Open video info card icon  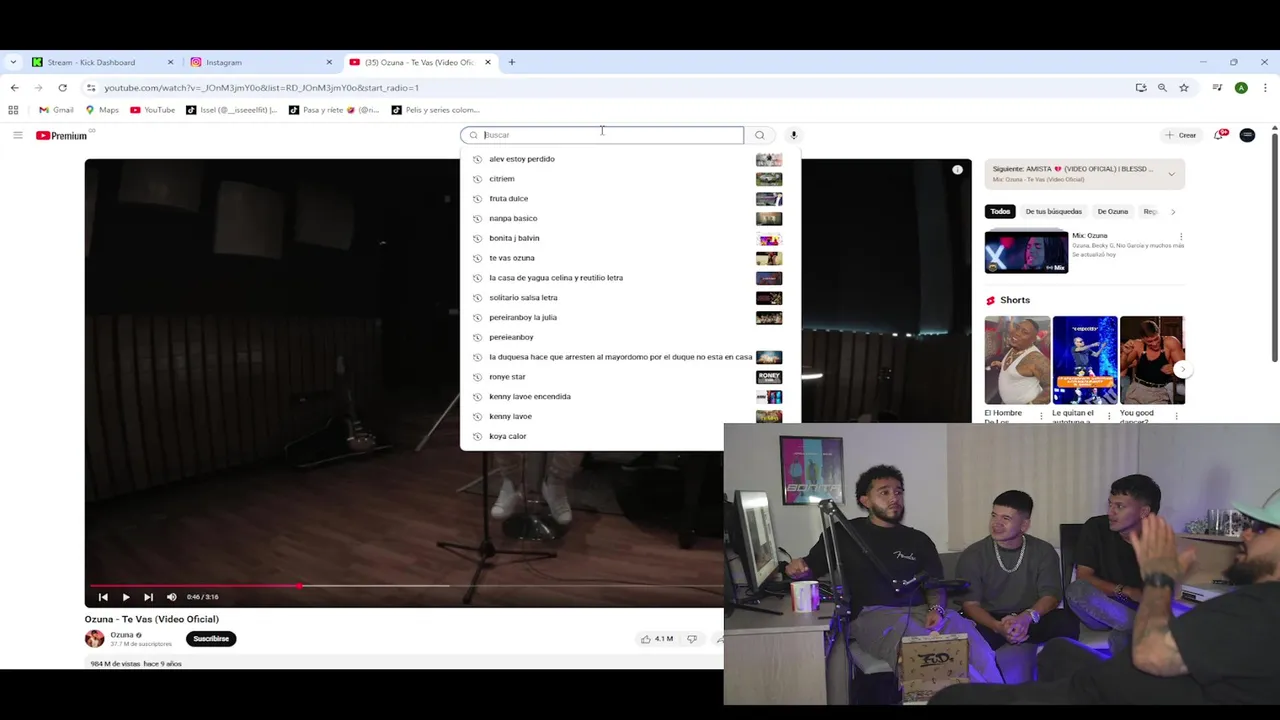(x=957, y=170)
